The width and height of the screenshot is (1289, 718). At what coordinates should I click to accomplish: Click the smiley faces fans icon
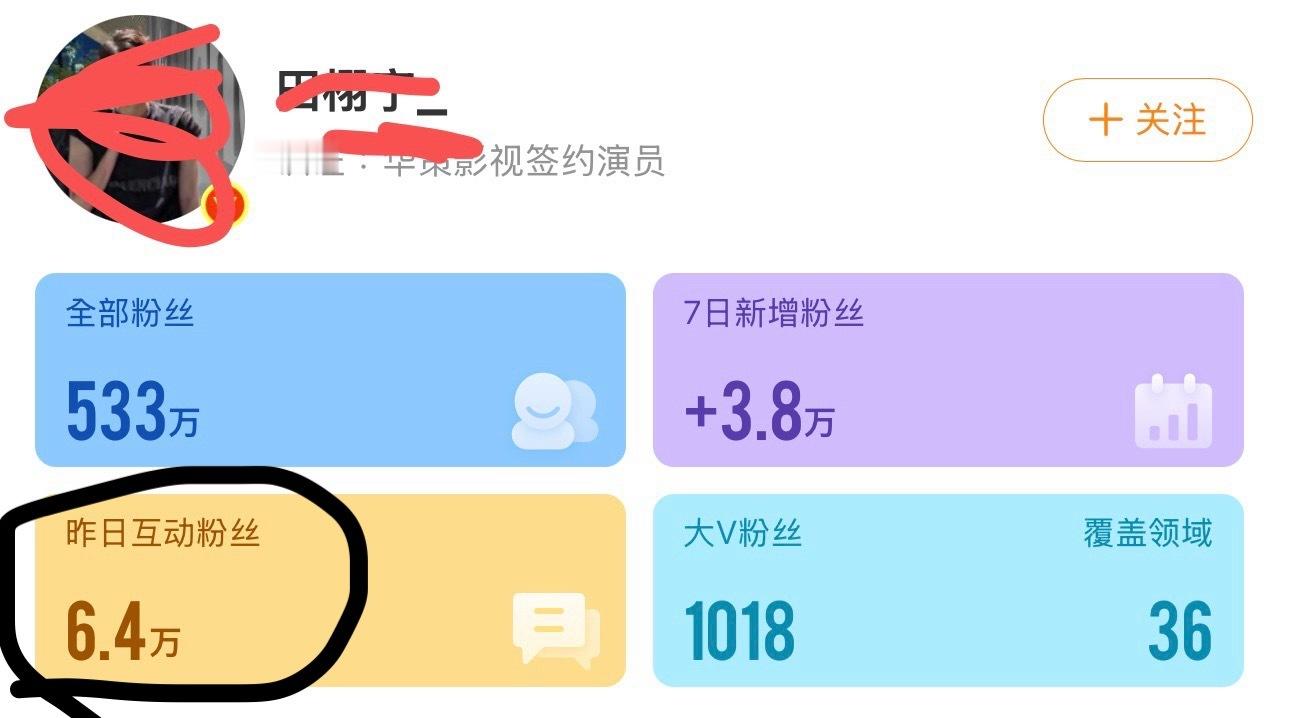point(554,413)
